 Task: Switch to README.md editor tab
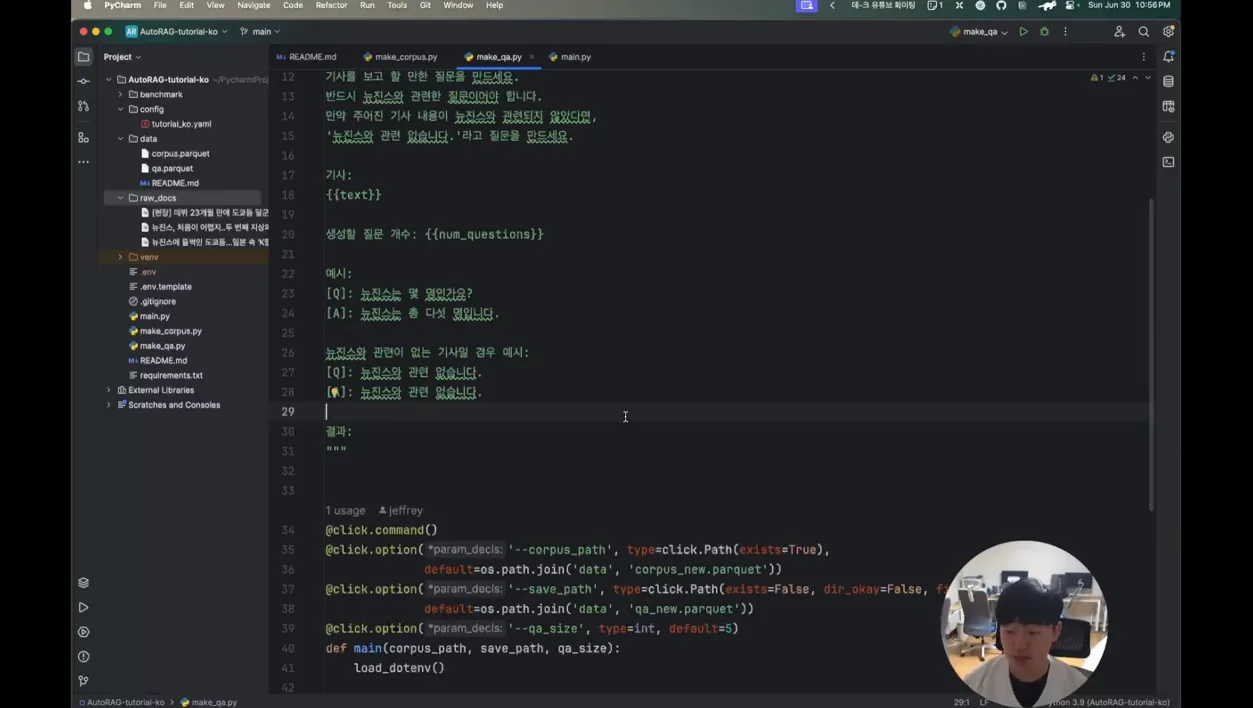(306, 57)
